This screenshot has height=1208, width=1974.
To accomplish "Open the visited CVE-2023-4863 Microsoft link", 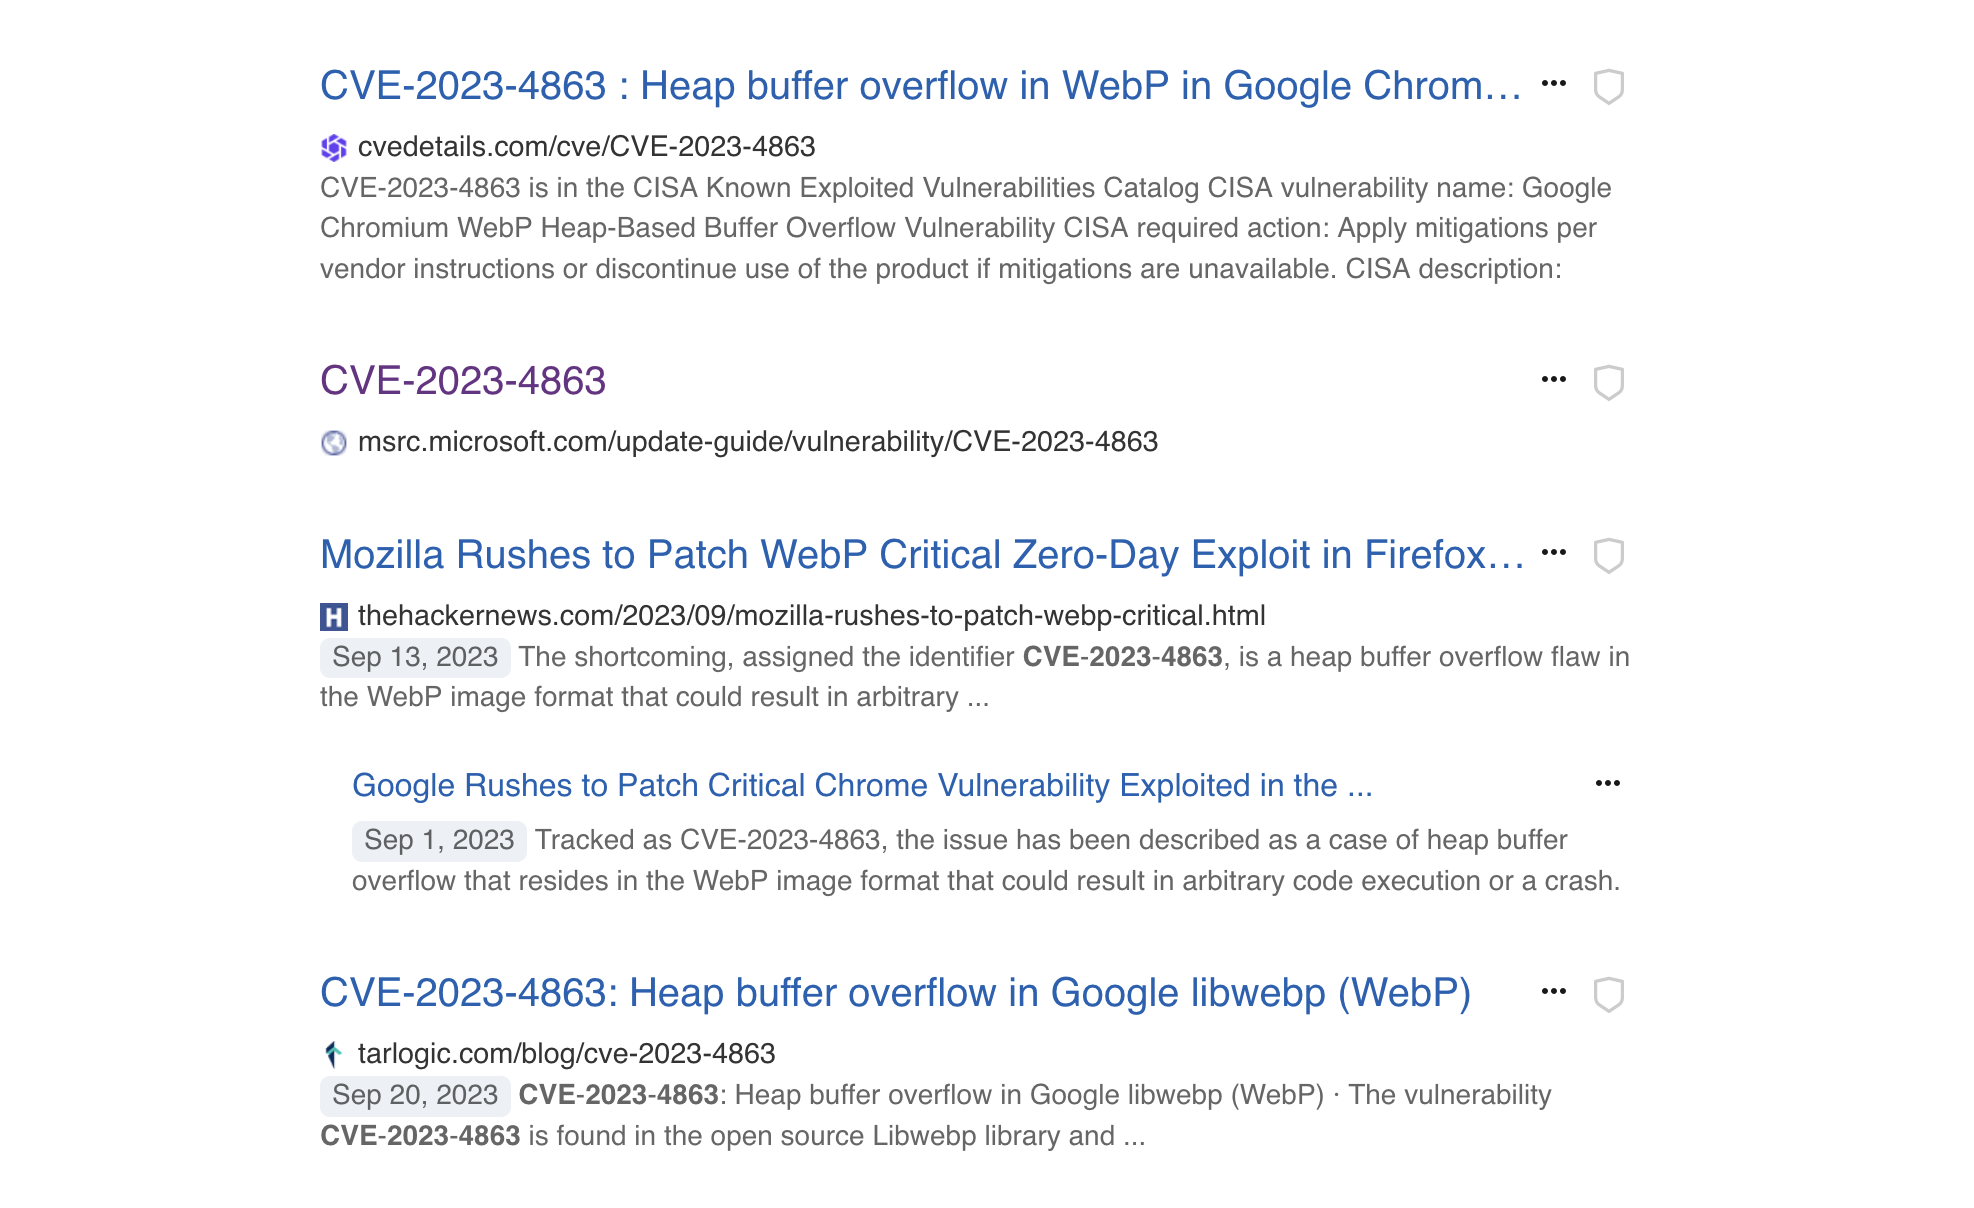I will click(x=463, y=381).
